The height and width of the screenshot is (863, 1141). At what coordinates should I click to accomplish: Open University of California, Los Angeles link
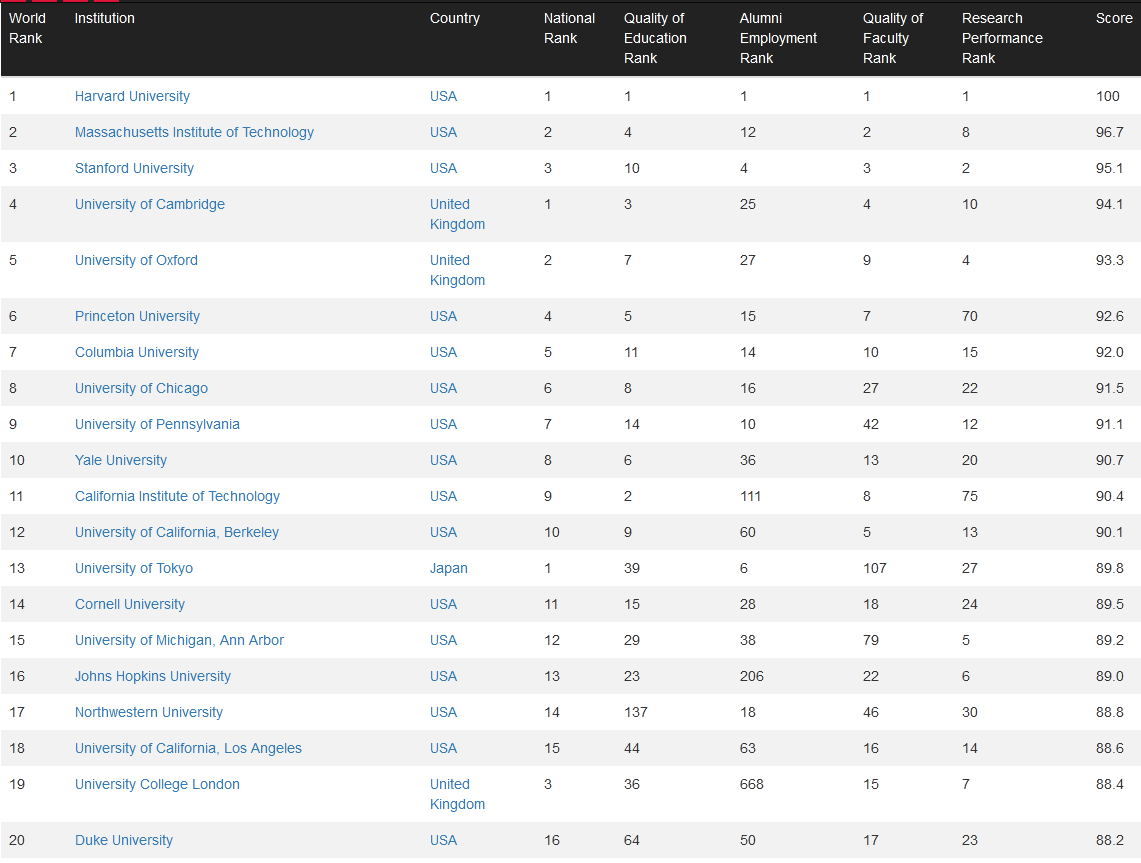coord(188,749)
